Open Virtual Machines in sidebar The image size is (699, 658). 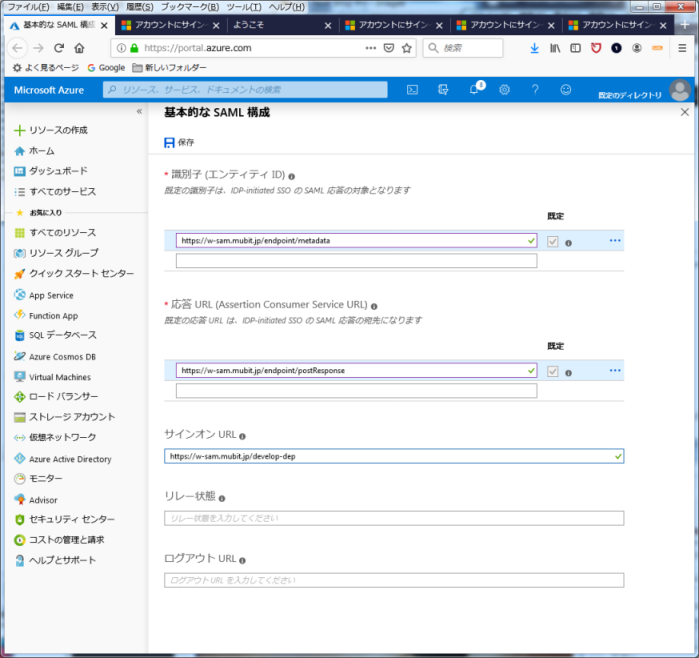52,377
